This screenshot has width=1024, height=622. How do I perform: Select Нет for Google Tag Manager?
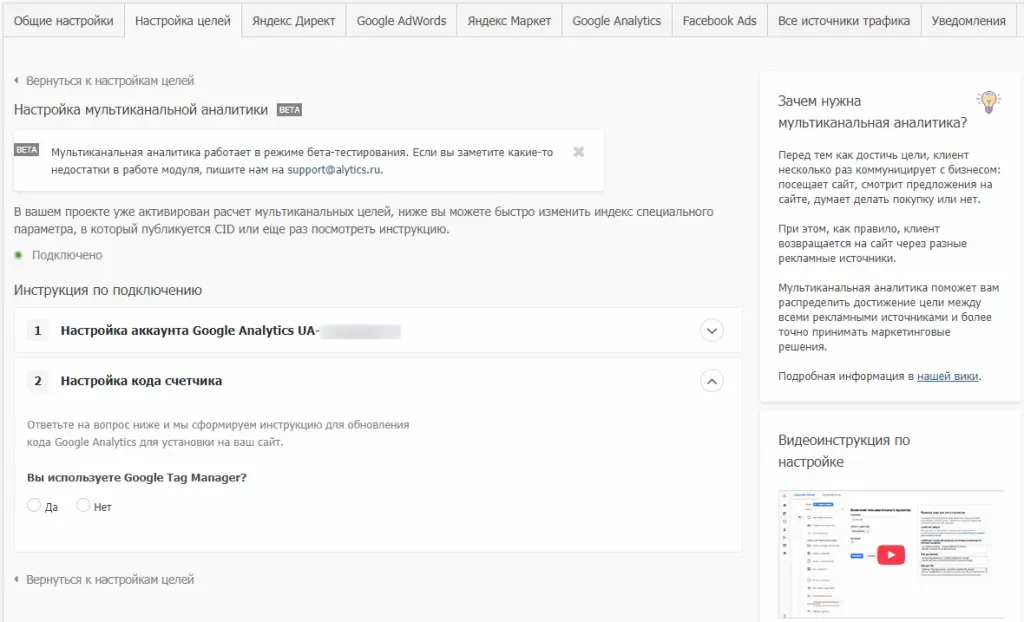pos(83,505)
